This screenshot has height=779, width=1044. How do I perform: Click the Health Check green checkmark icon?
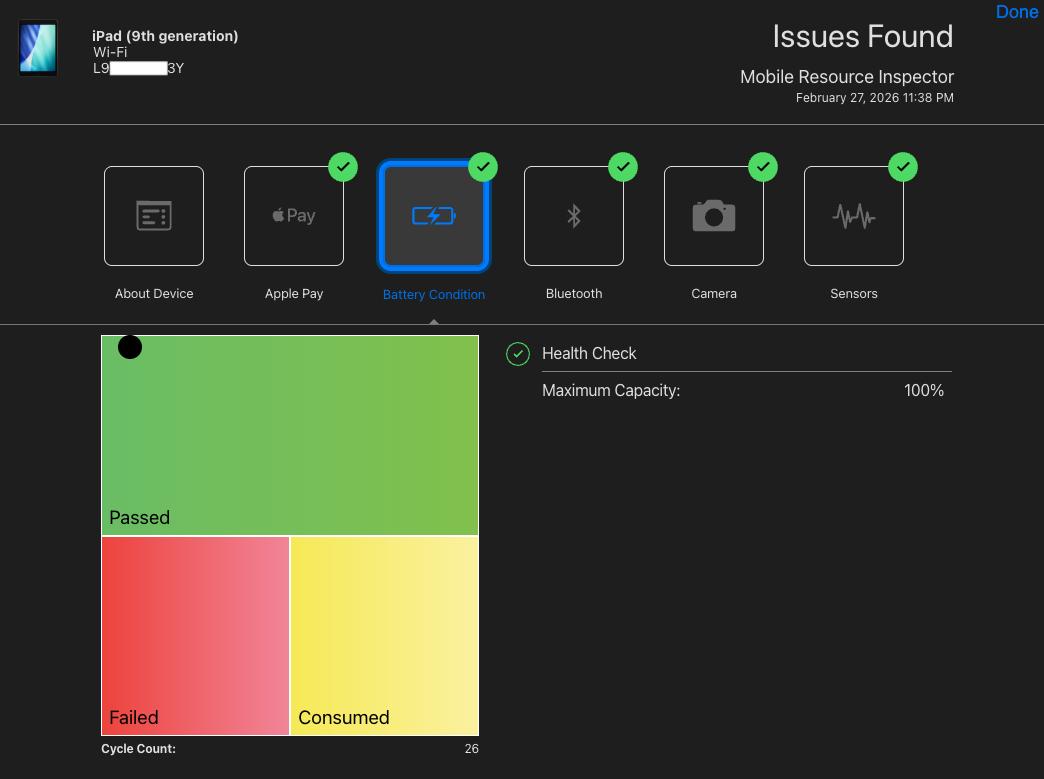click(518, 354)
